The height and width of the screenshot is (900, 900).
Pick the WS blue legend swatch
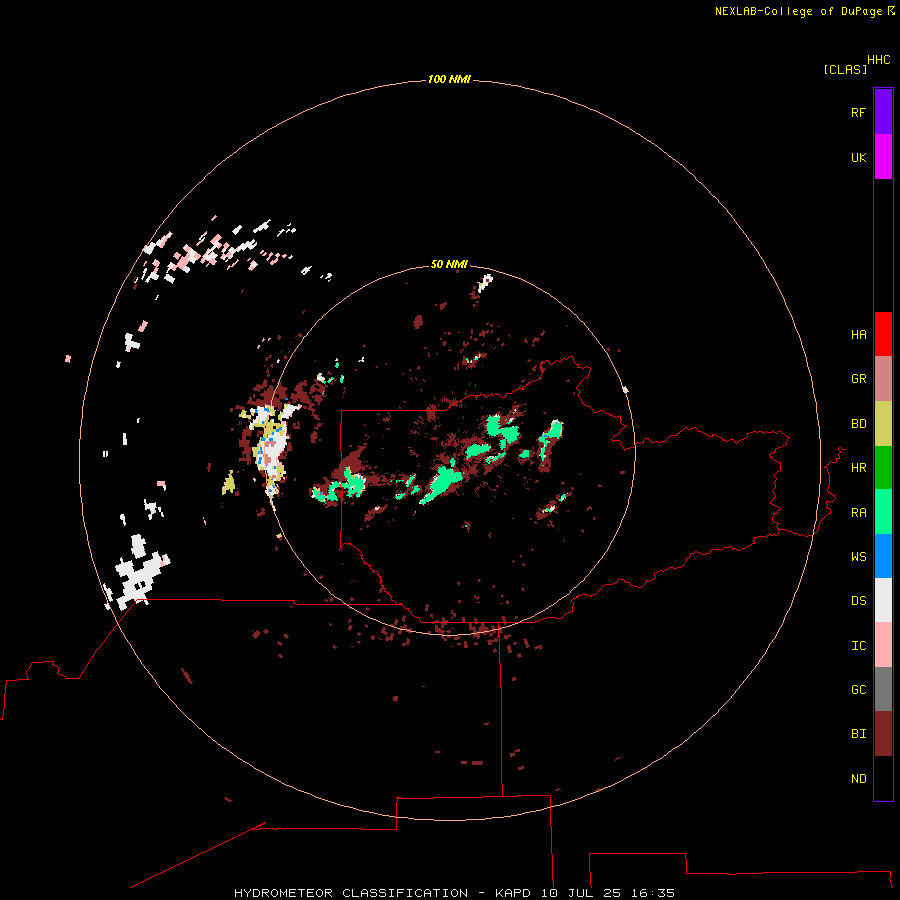click(883, 556)
